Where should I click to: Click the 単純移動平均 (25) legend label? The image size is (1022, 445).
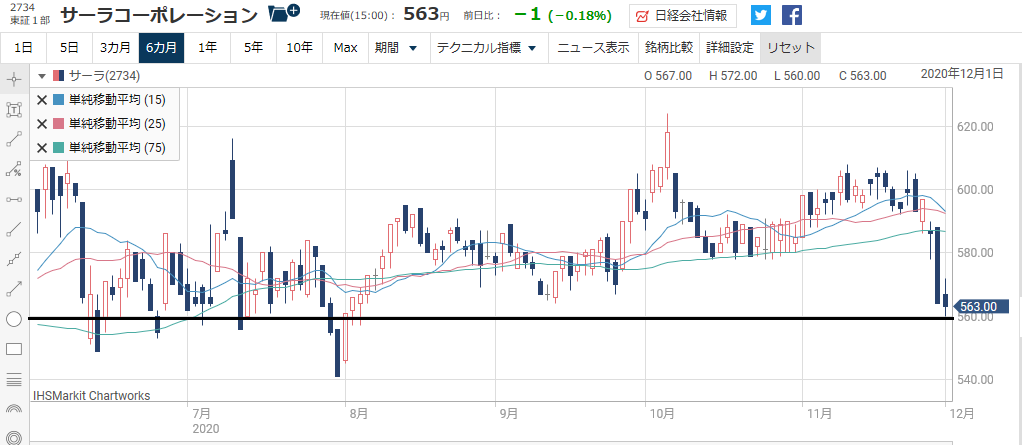coord(117,124)
